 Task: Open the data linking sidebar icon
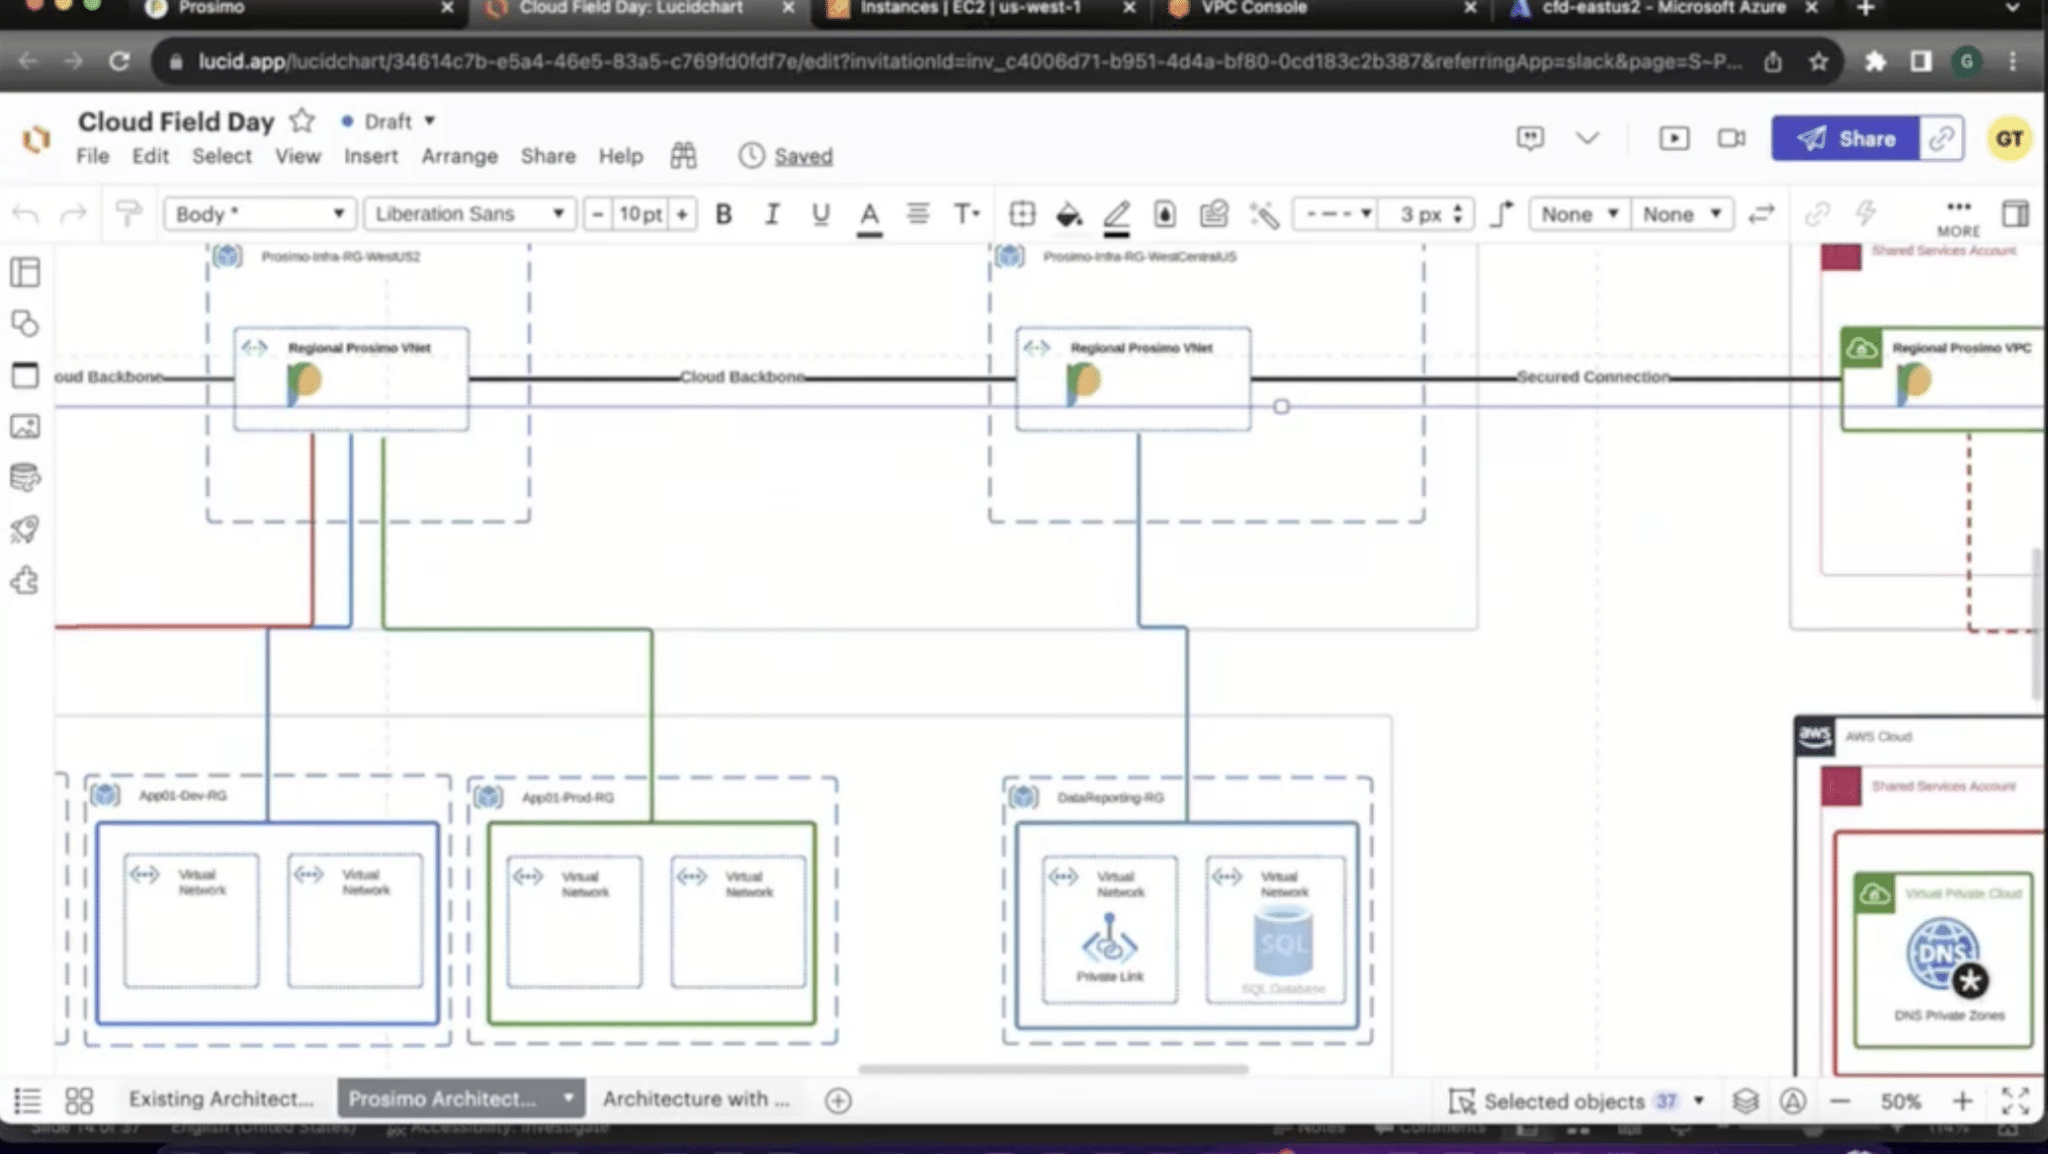25,478
